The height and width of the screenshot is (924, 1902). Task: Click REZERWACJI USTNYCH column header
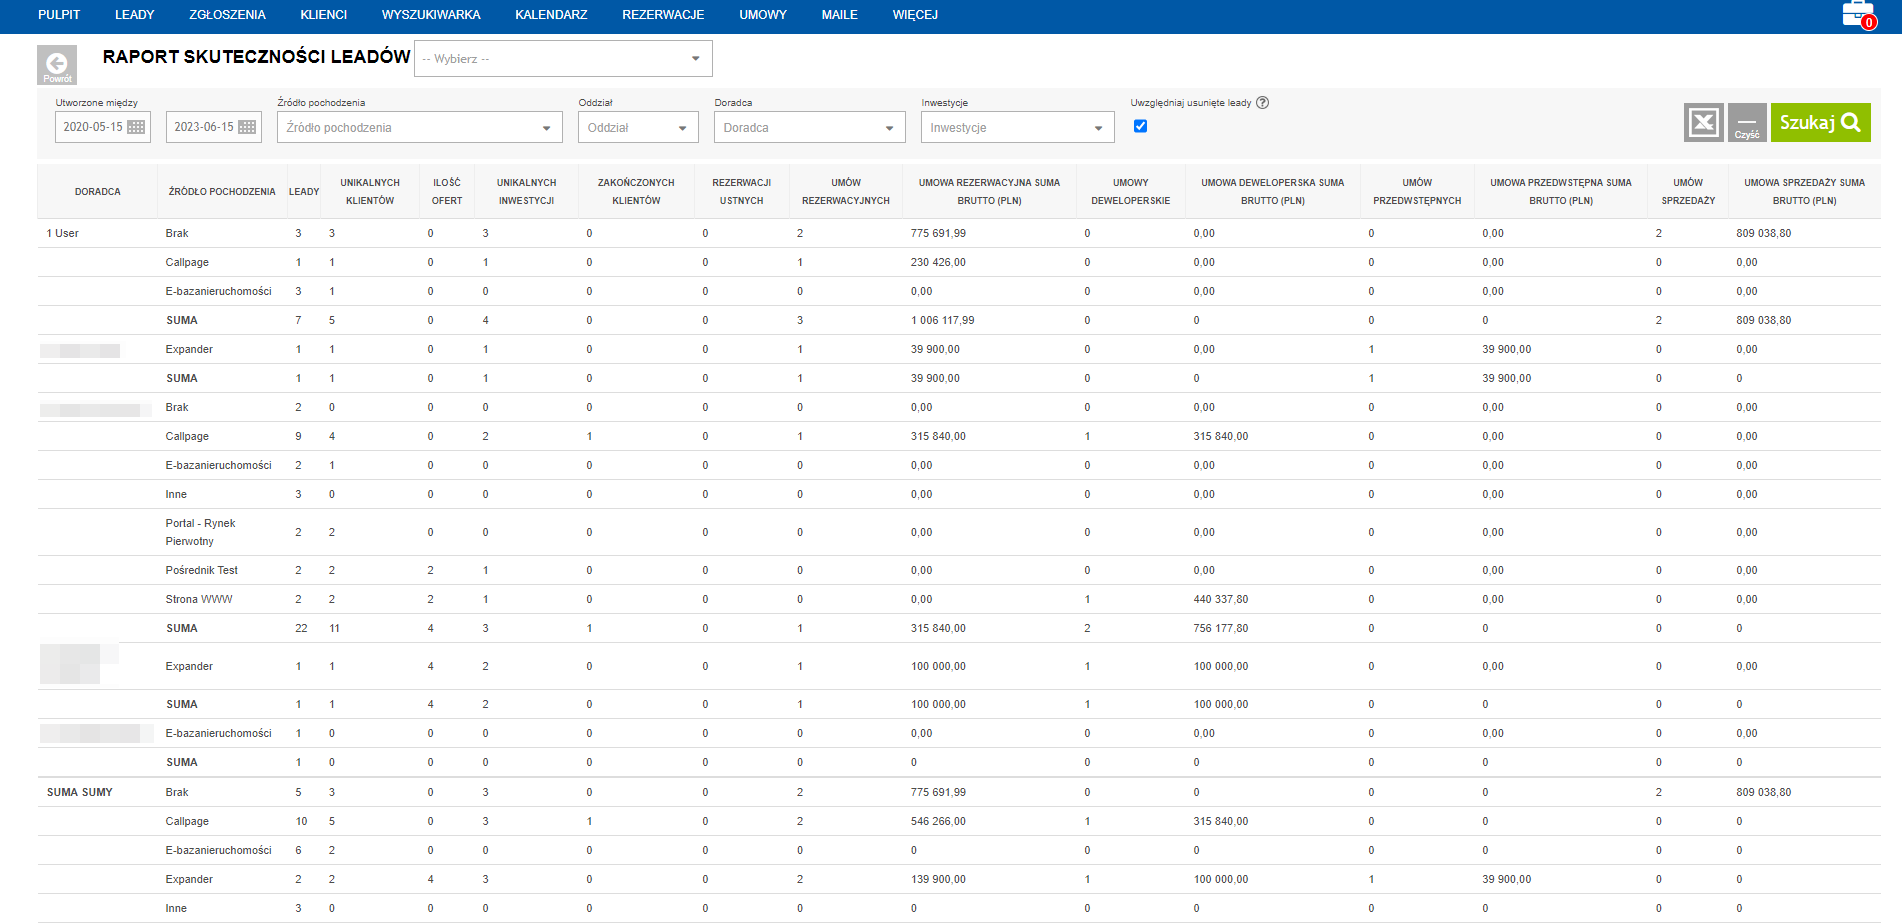(x=742, y=191)
